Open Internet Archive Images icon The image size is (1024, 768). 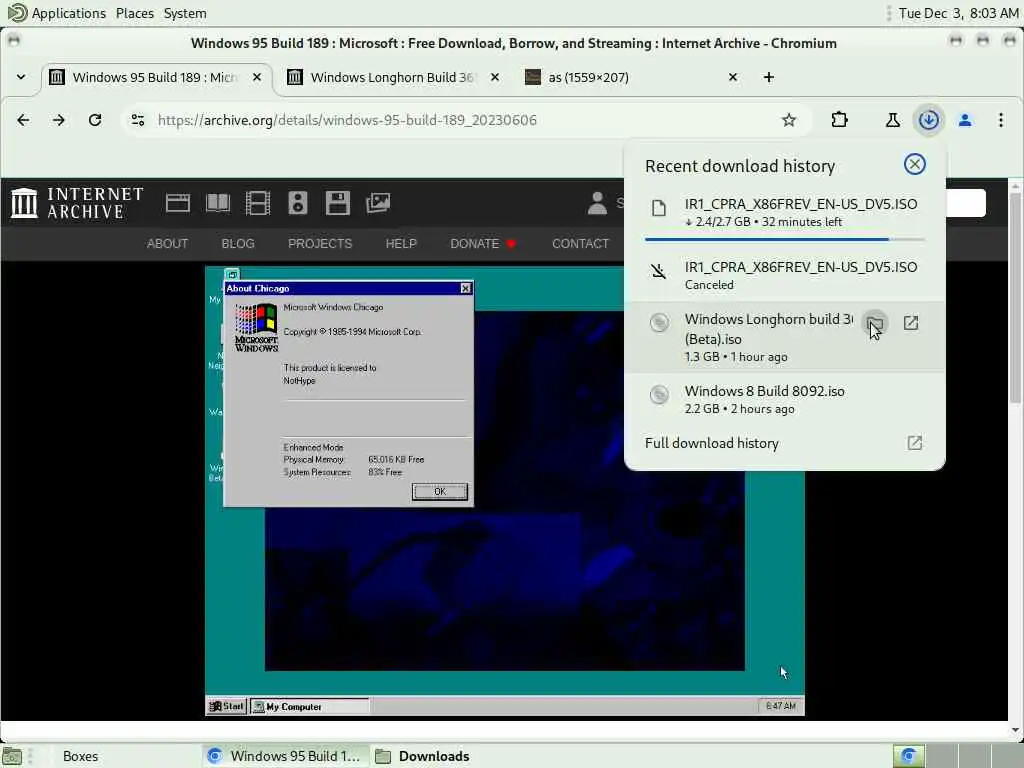coord(378,203)
